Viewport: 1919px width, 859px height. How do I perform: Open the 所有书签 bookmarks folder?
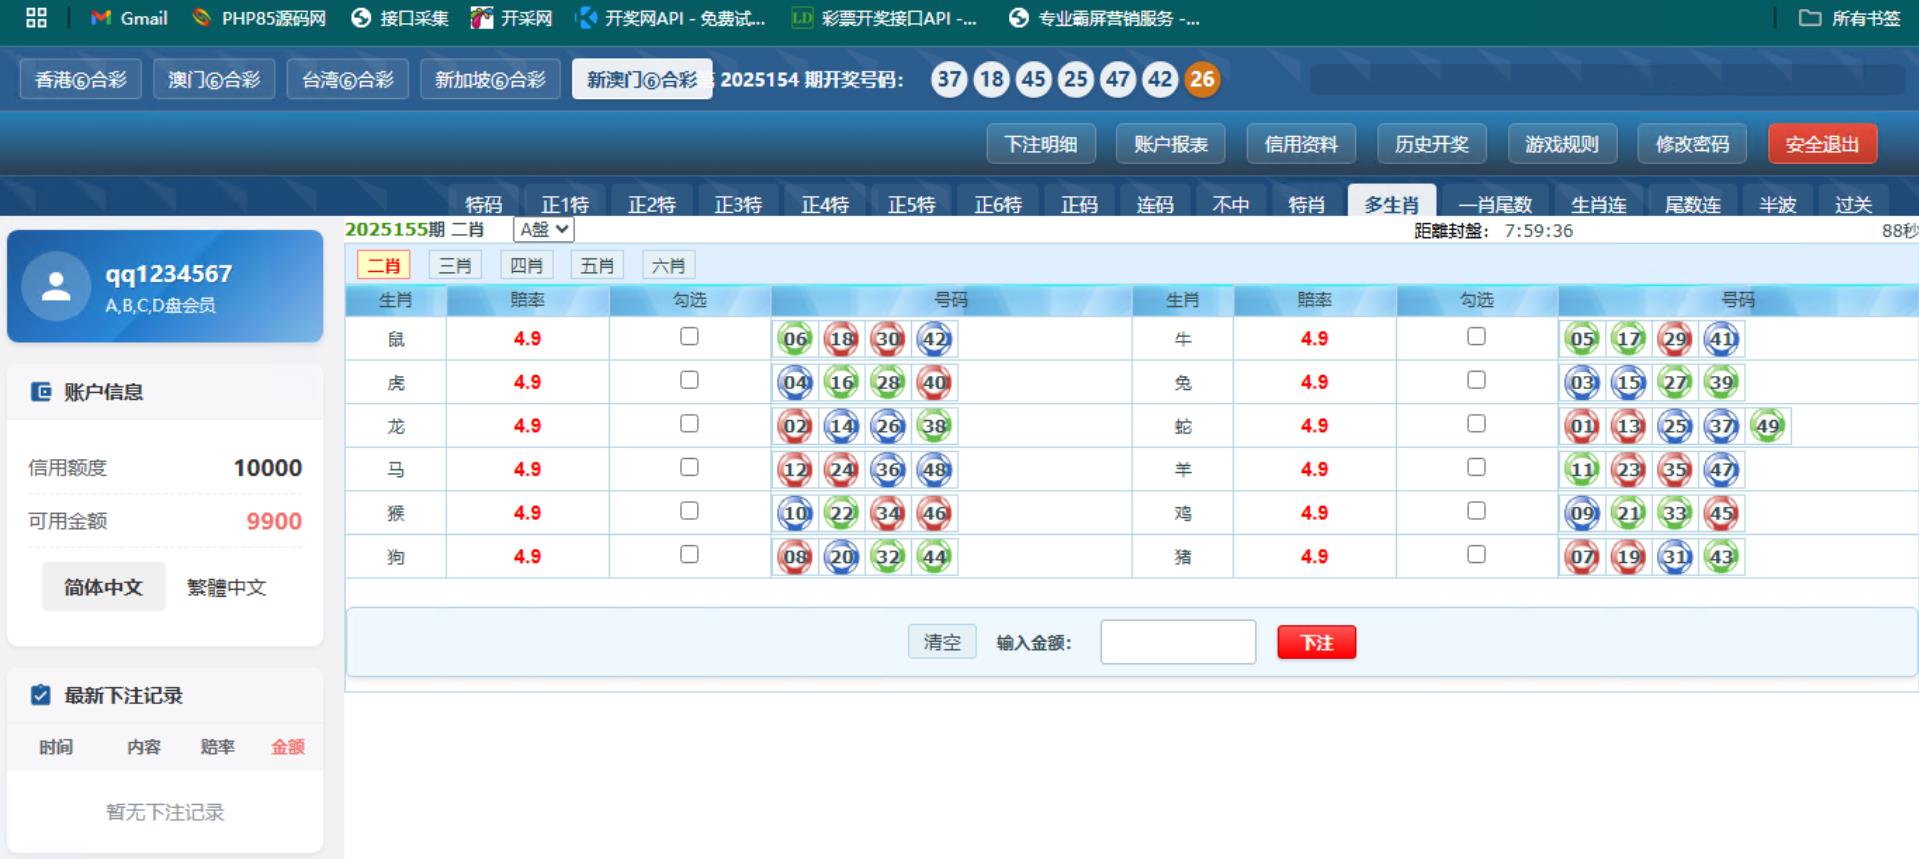1849,18
